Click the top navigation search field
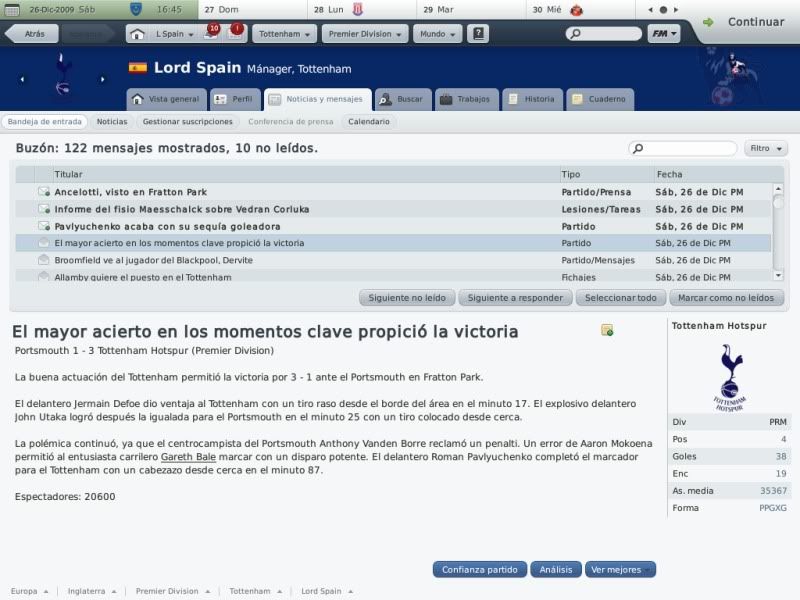 pos(604,34)
